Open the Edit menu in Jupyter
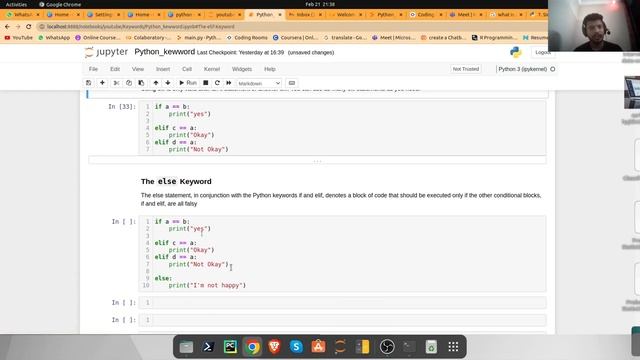The width and height of the screenshot is (640, 360). click(115, 69)
